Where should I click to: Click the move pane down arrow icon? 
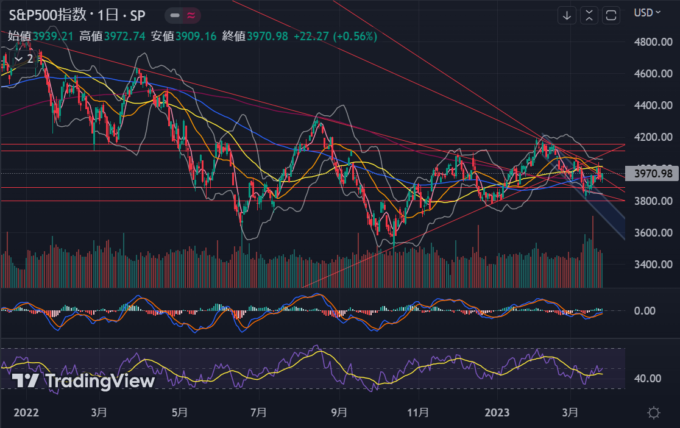pos(567,14)
